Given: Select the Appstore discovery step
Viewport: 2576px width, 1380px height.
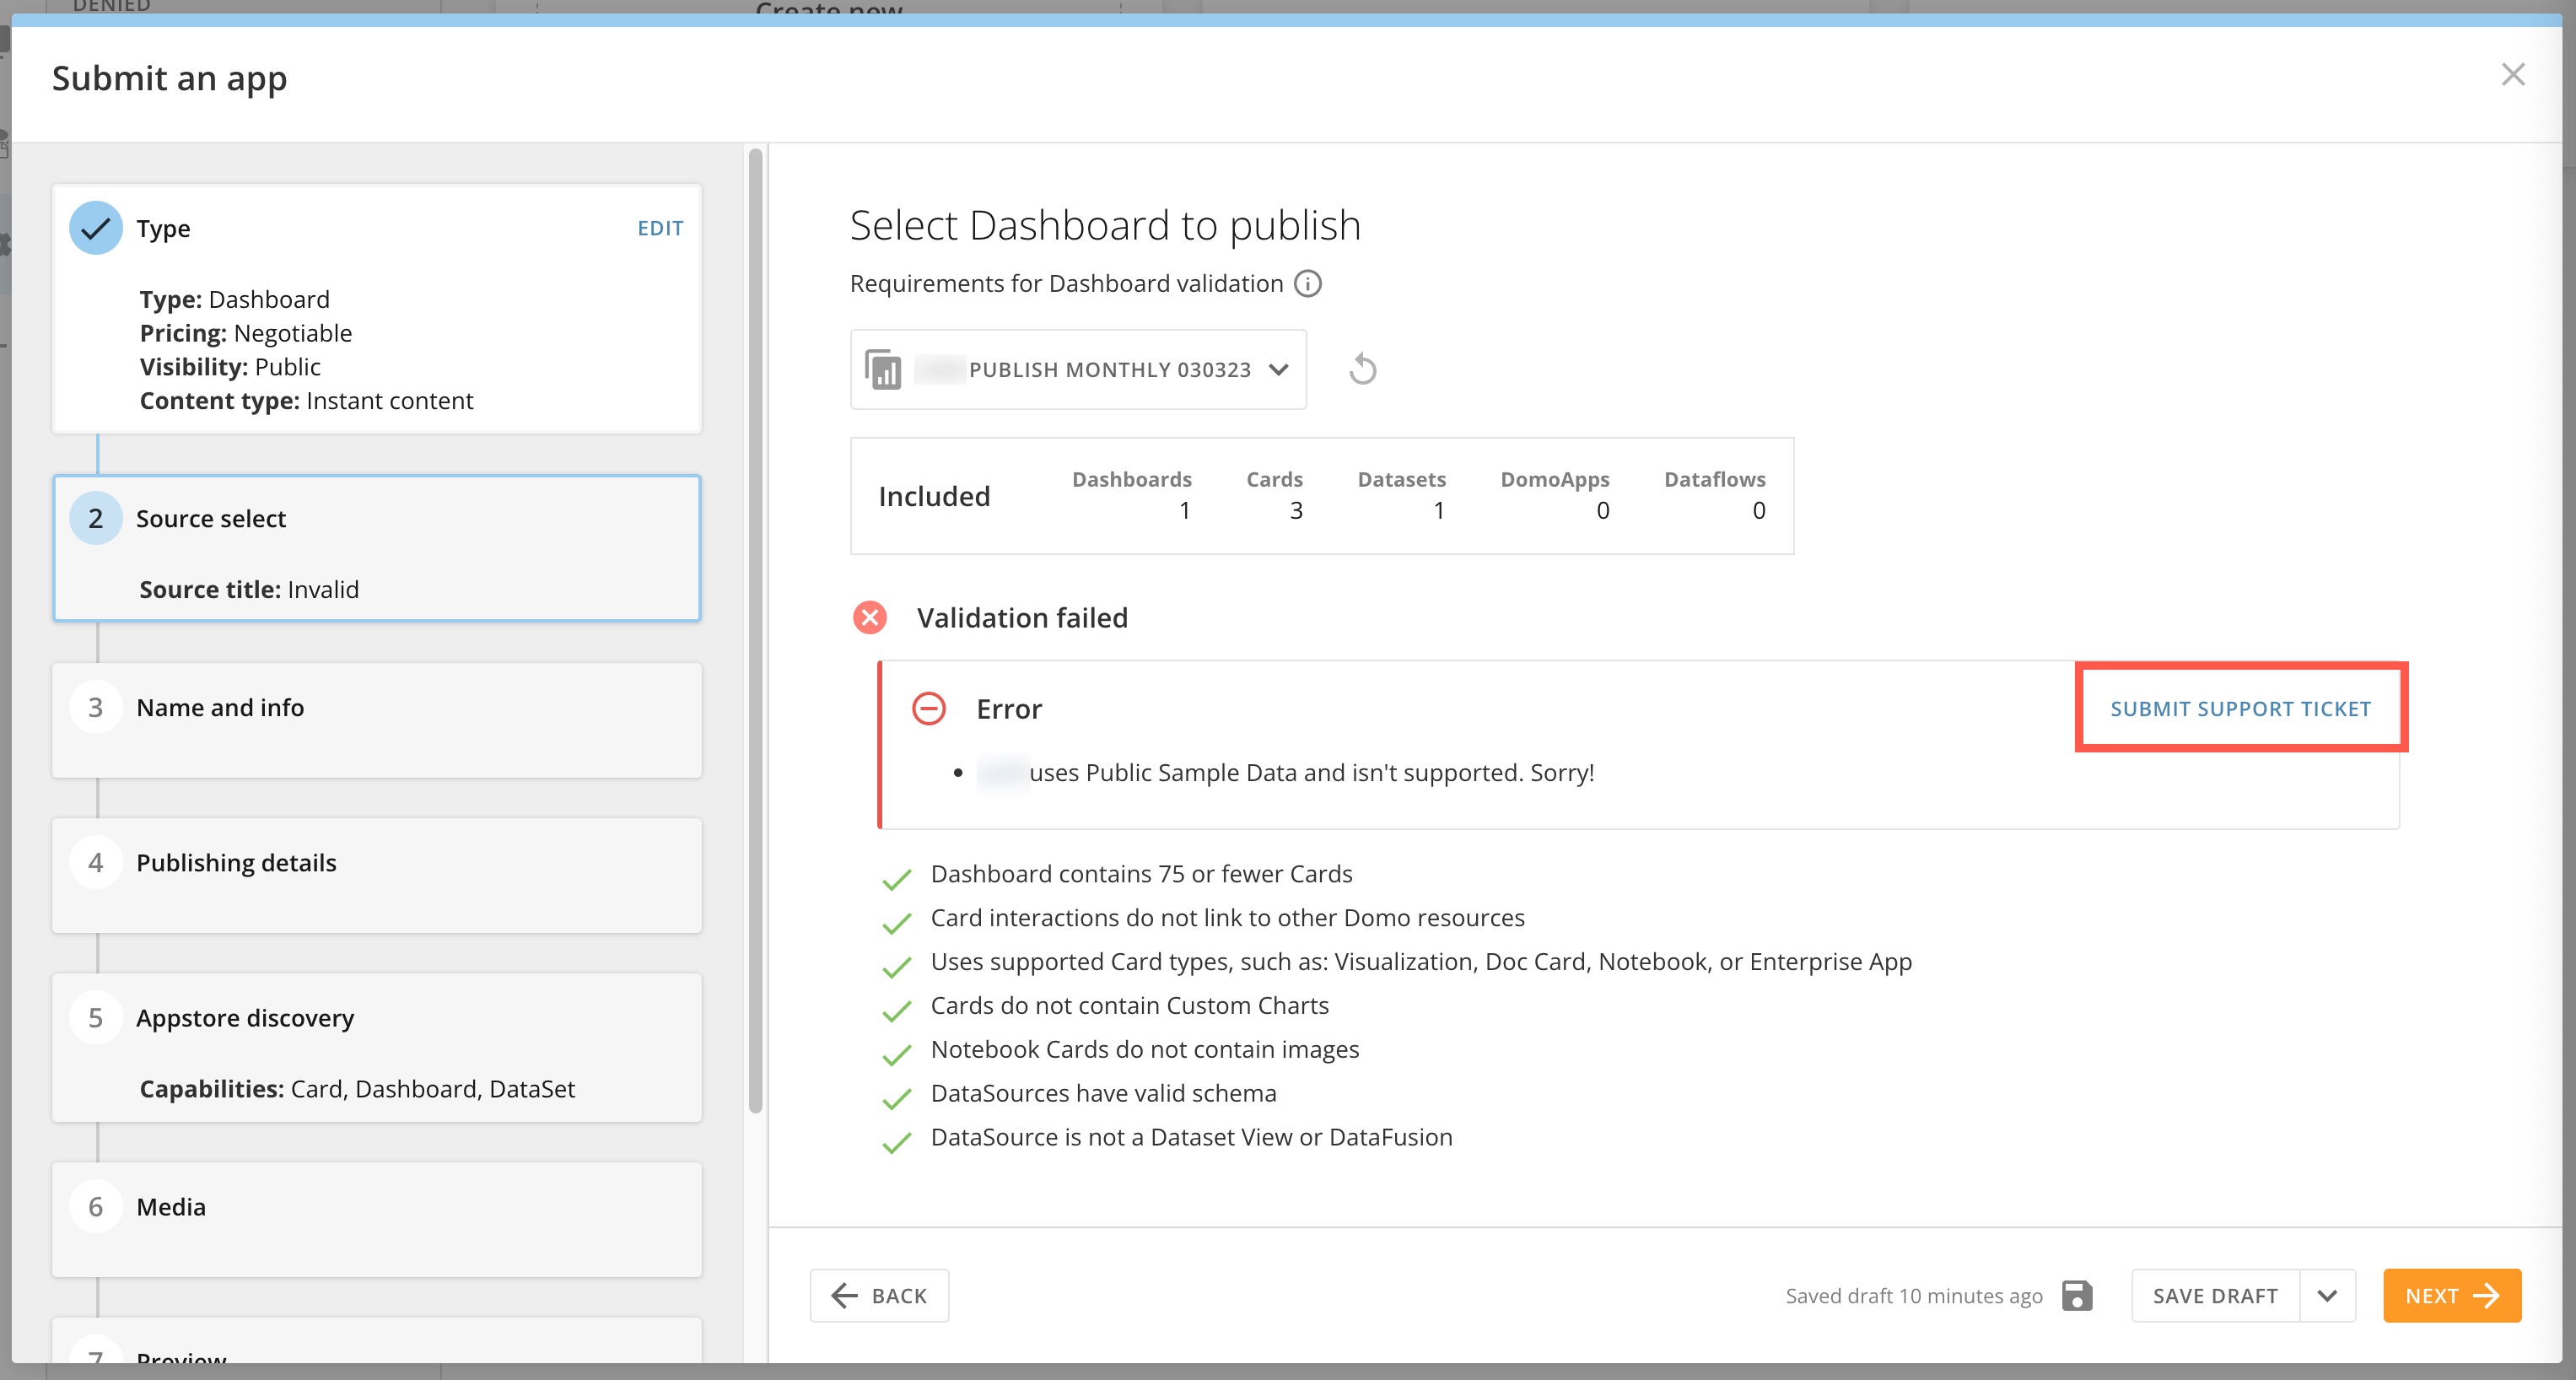Looking at the screenshot, I should (377, 1047).
